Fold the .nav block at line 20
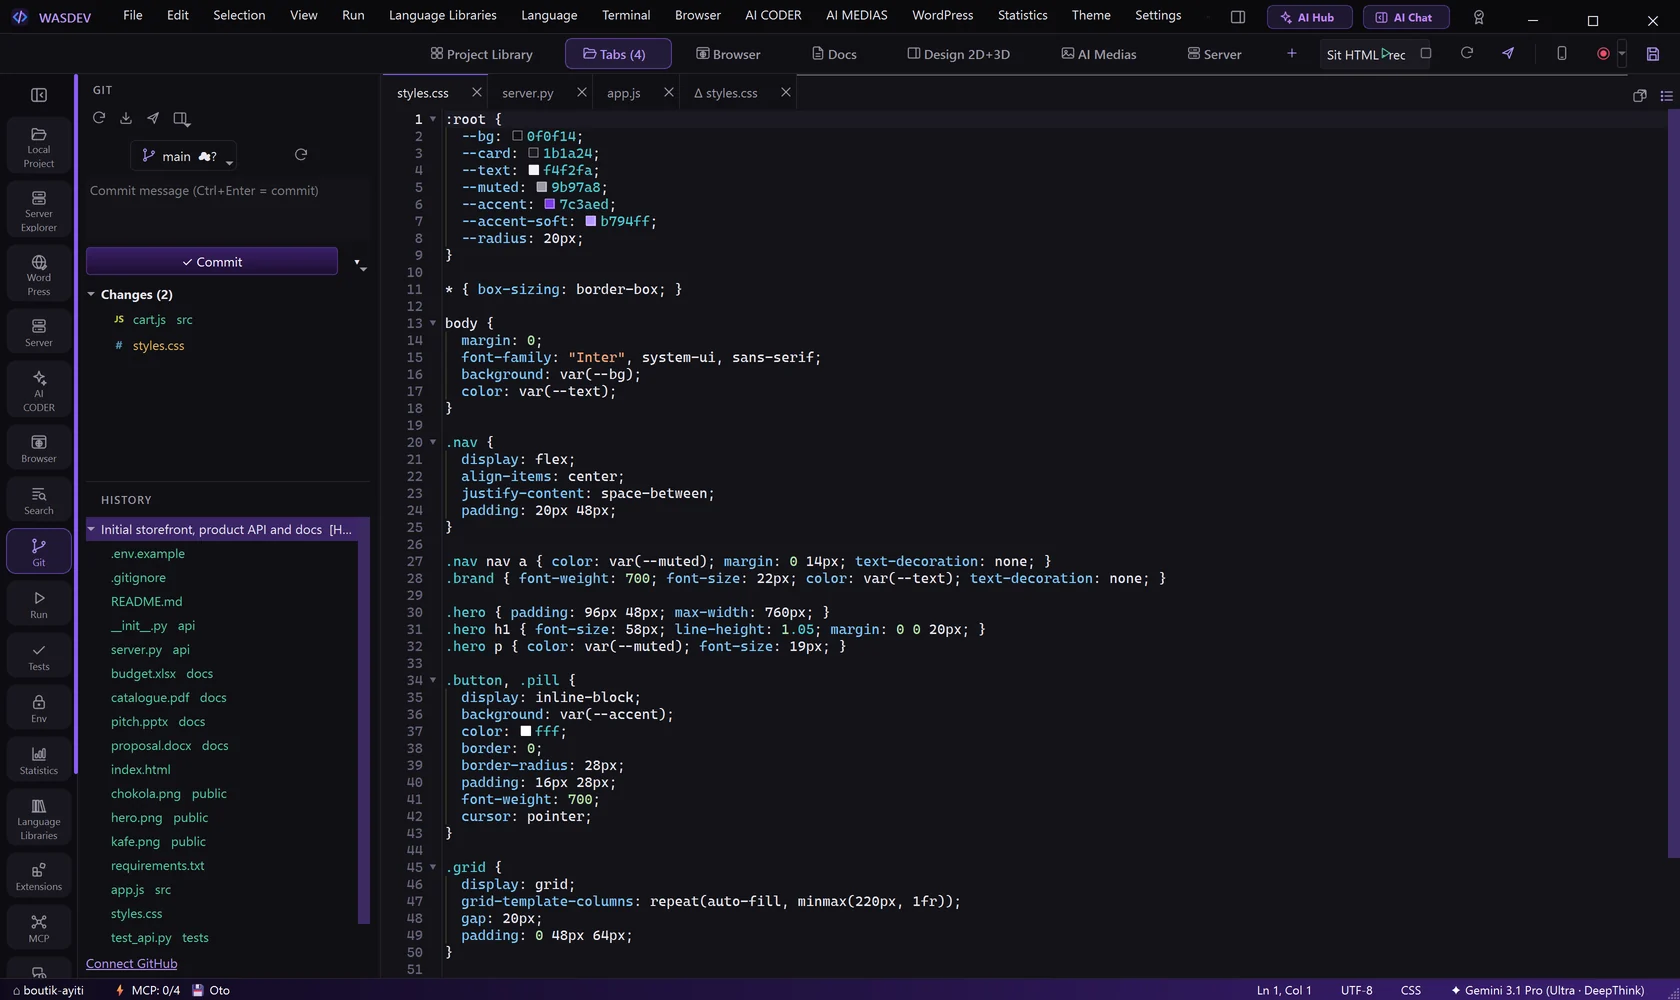This screenshot has width=1680, height=1000. (433, 442)
